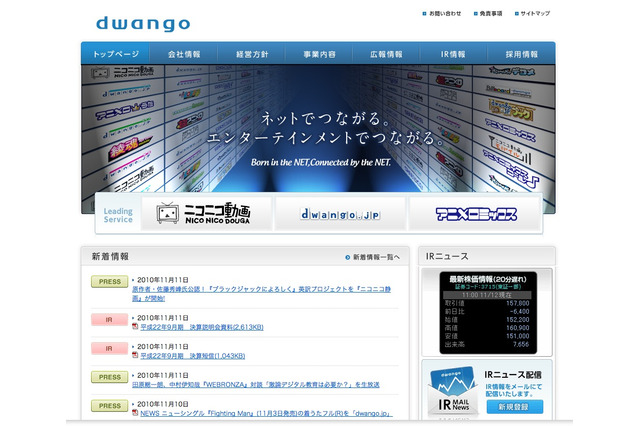The height and width of the screenshot is (426, 640).
Task: Select the 採用情報 navigation tab
Action: pos(521,54)
